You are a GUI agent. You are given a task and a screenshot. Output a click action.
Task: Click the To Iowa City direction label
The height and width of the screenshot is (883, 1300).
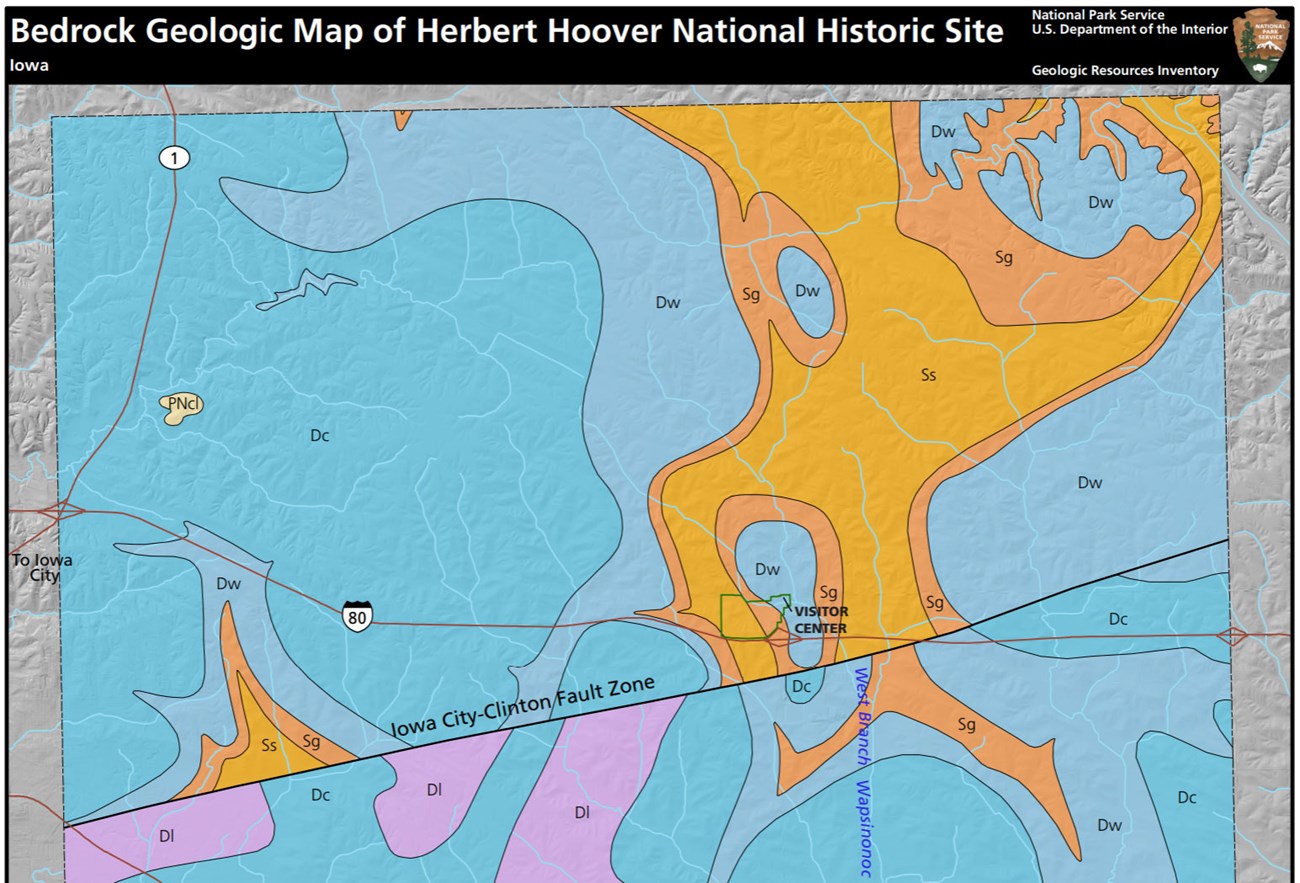[x=42, y=567]
